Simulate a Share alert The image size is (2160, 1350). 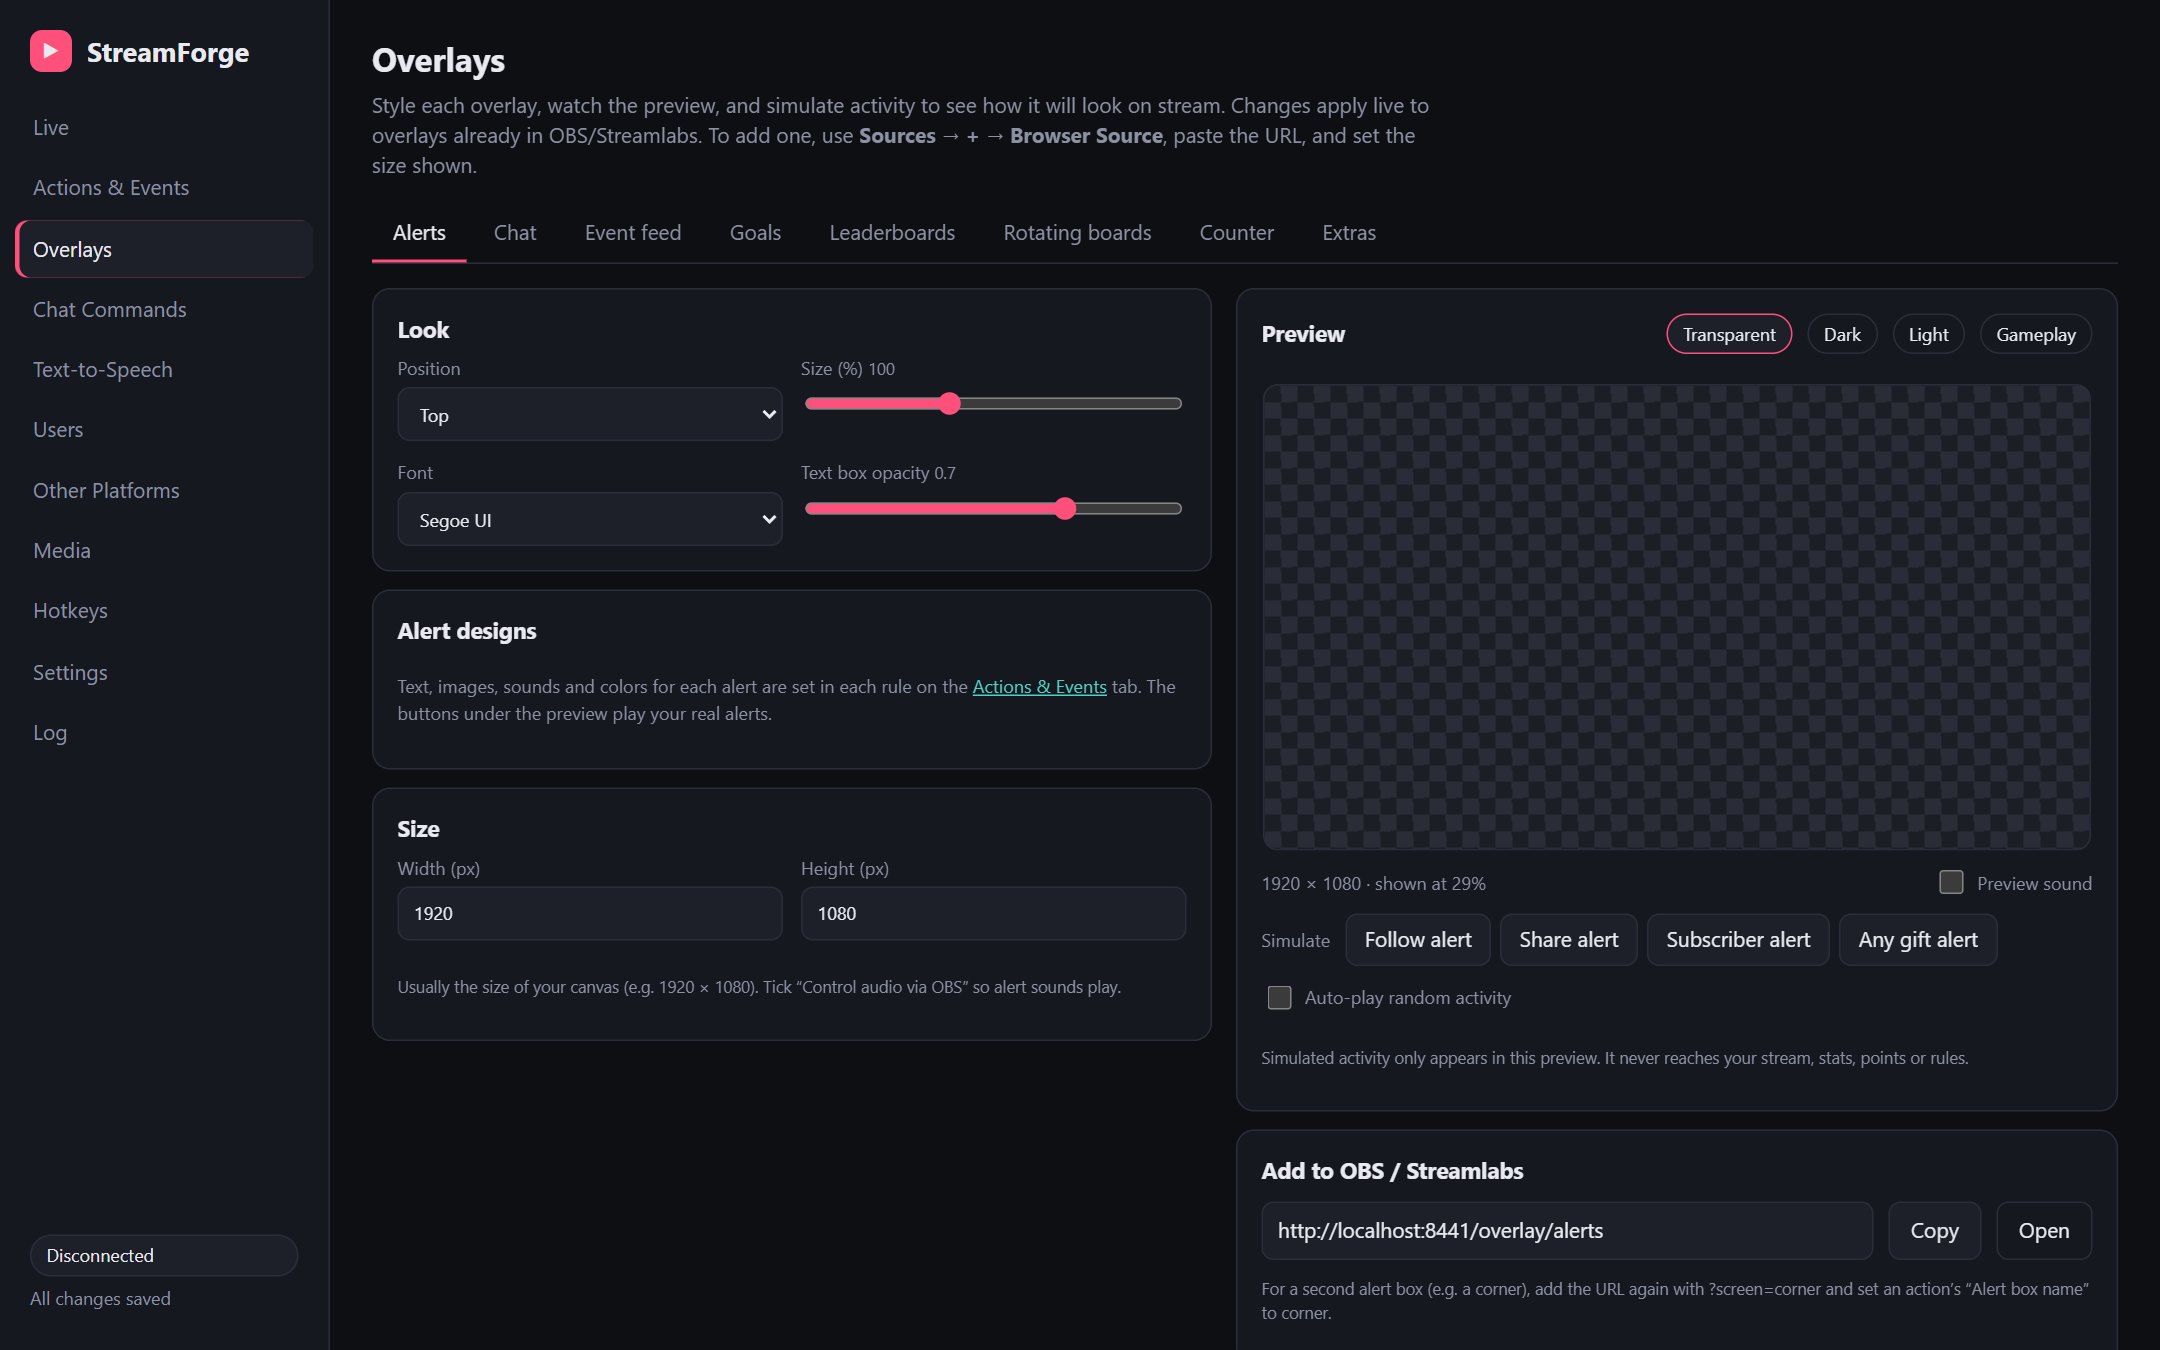point(1569,939)
